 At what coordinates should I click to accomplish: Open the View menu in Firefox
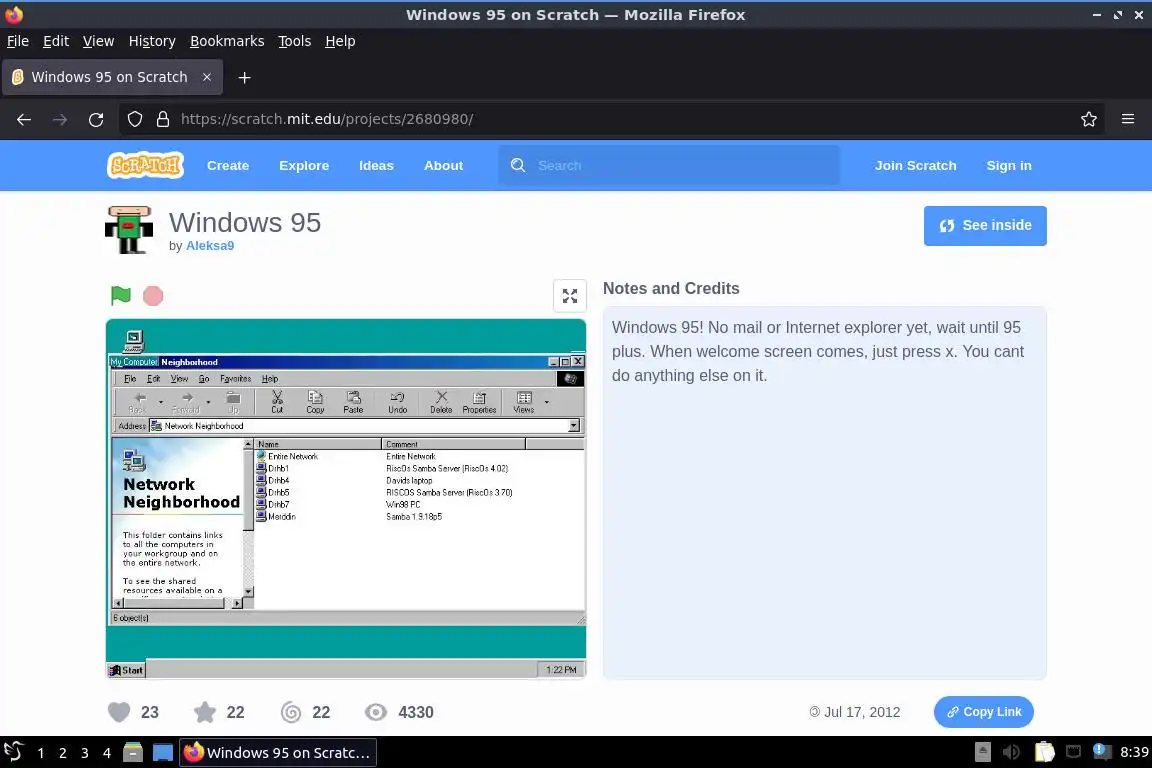(98, 41)
